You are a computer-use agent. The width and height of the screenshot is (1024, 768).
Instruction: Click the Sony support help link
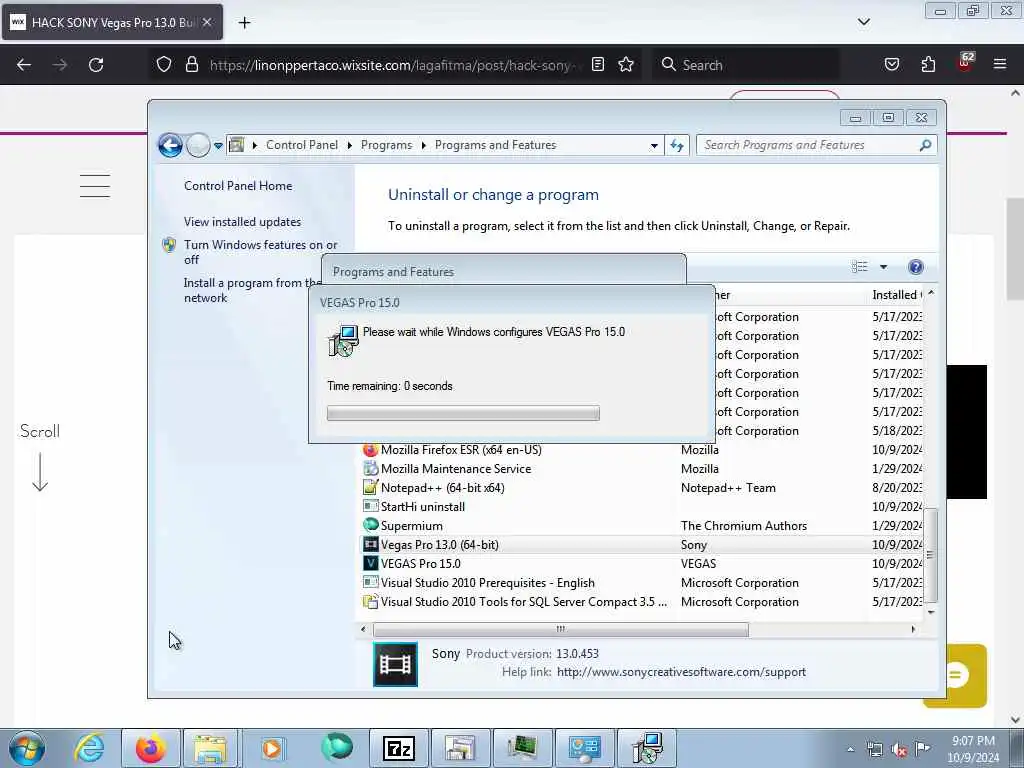click(681, 671)
